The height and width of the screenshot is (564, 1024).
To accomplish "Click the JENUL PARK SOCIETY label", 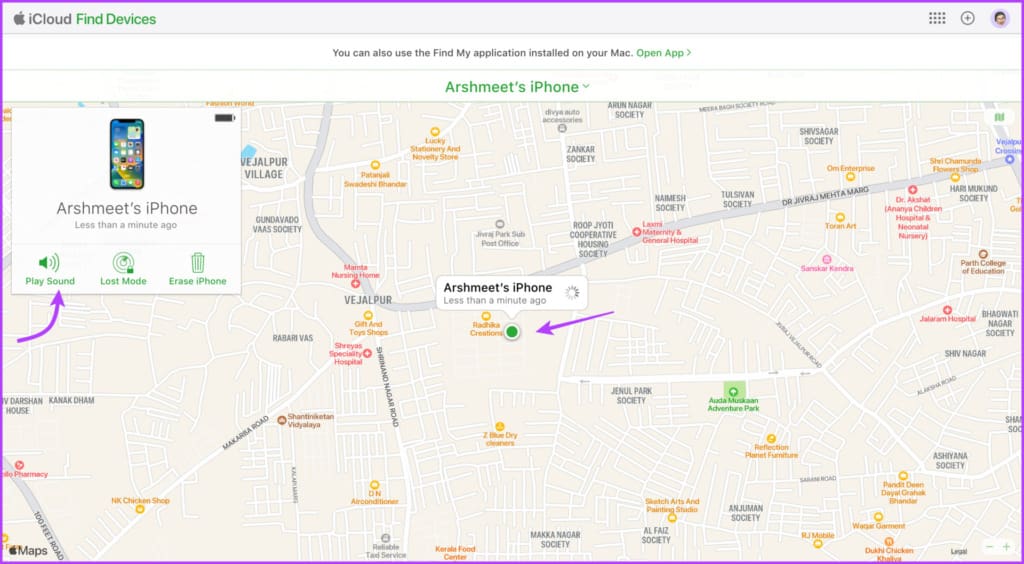I will tap(631, 396).
